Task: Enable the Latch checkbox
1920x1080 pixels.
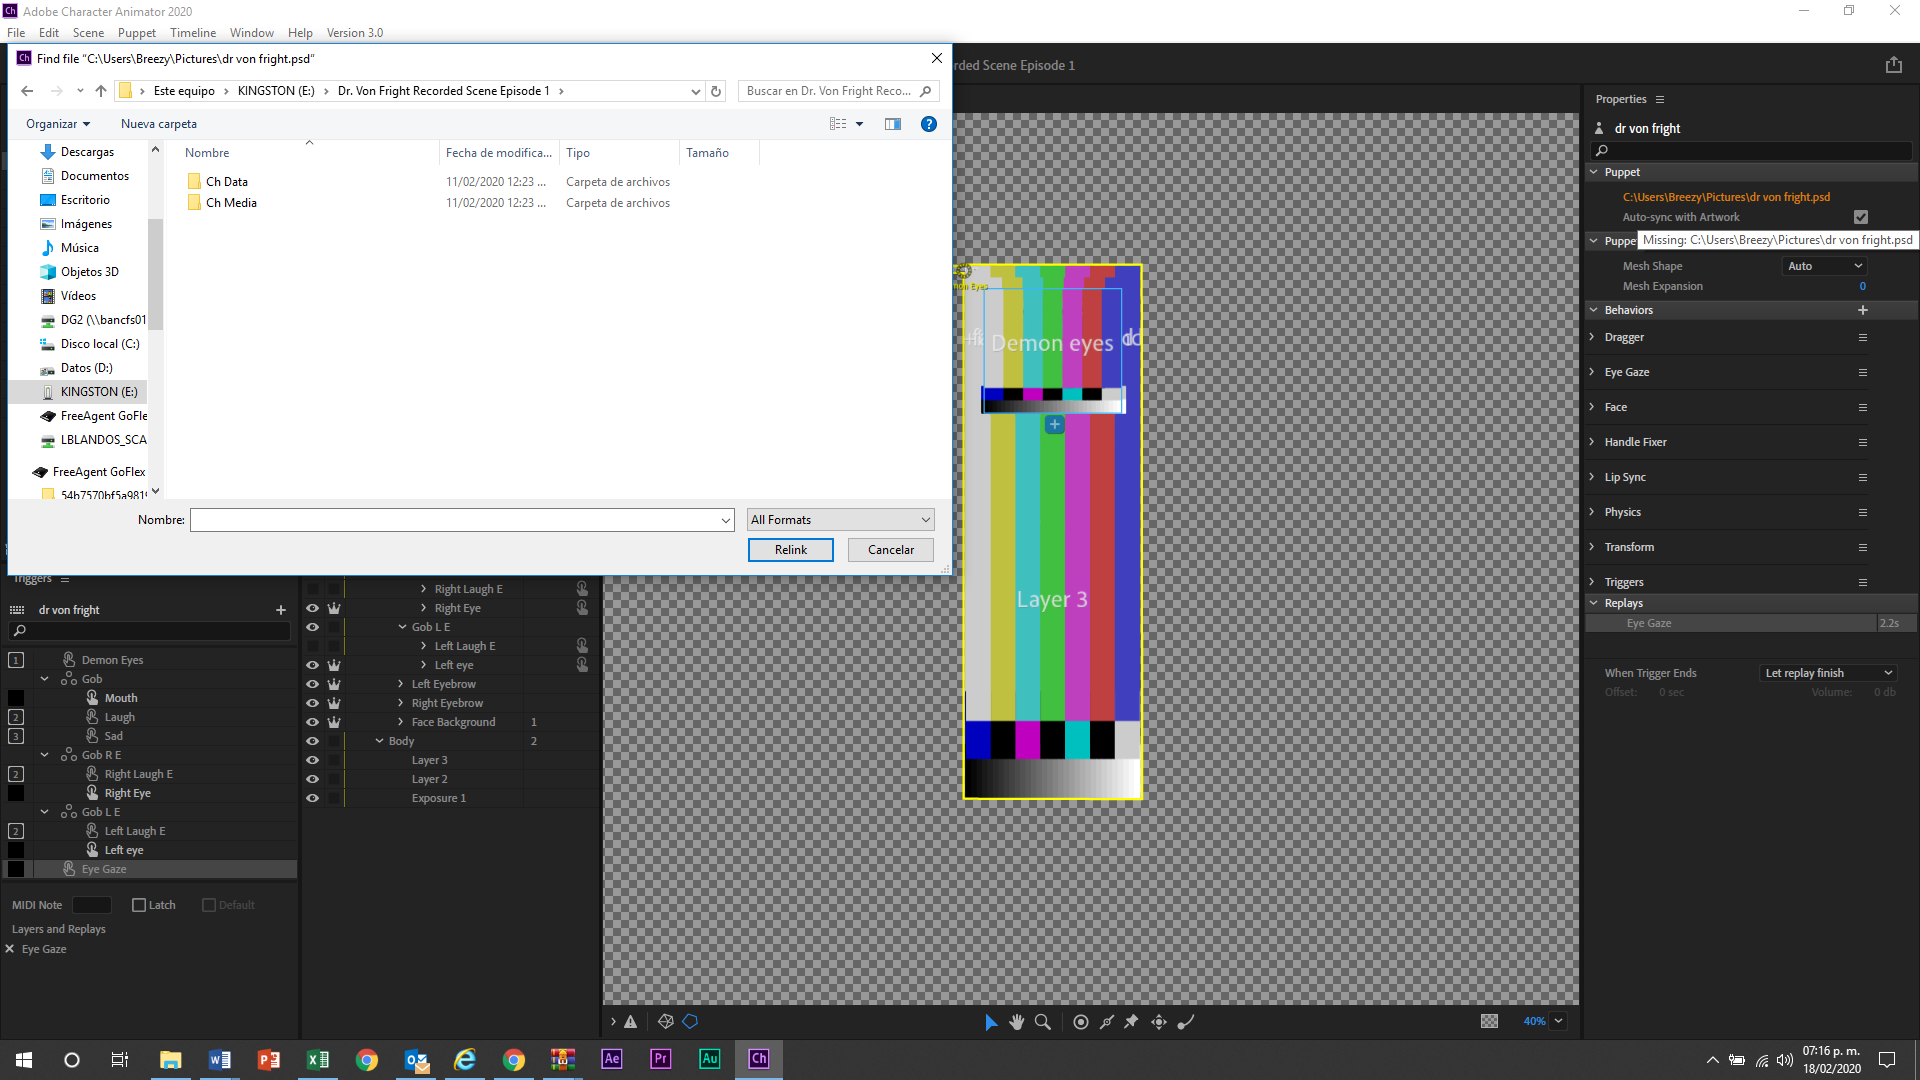Action: 139,904
